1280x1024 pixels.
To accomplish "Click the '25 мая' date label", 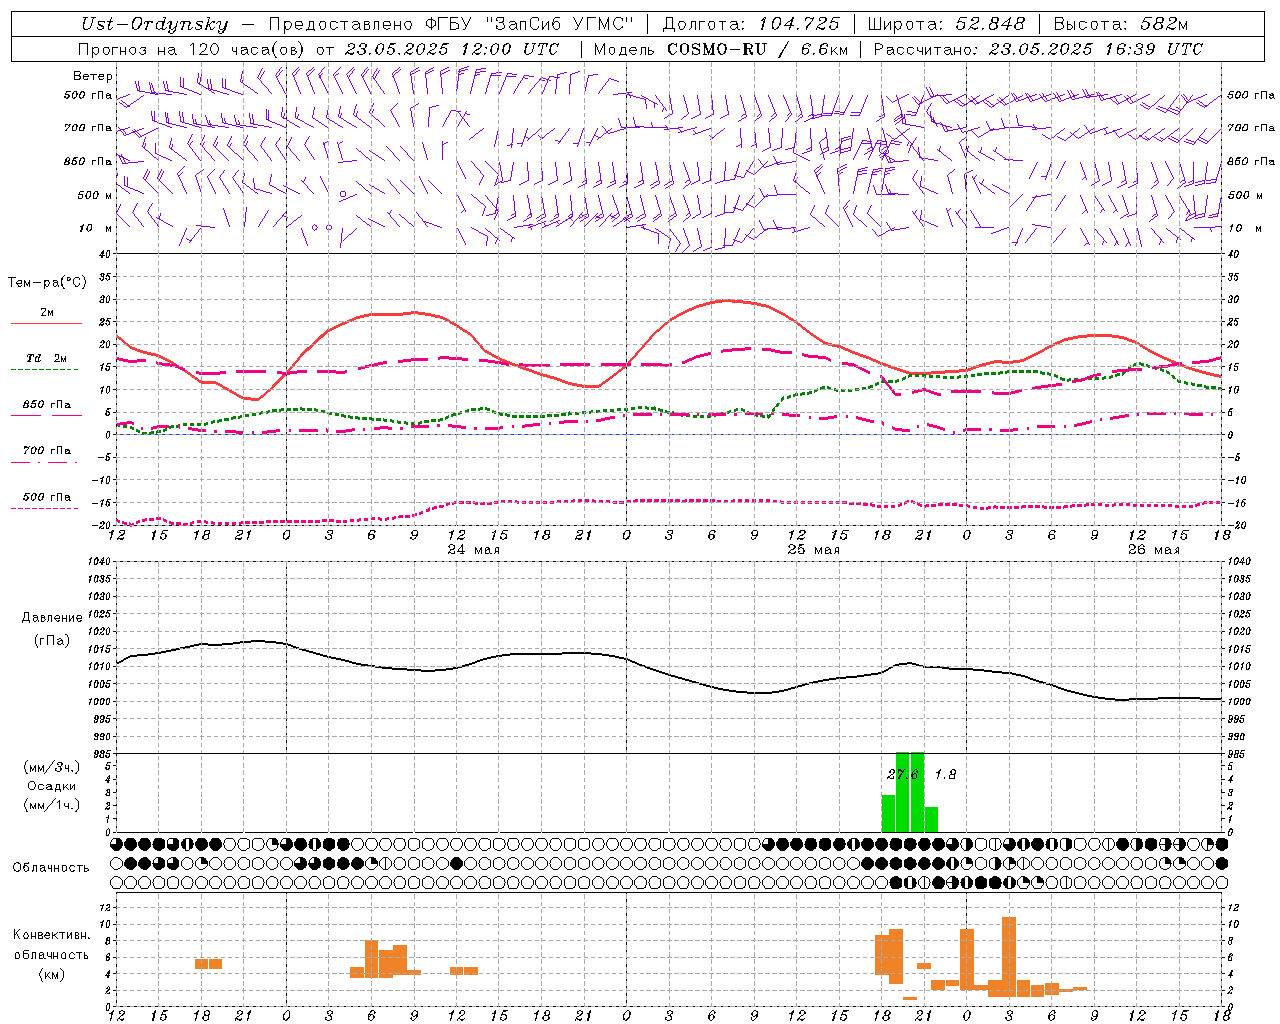I will coord(813,549).
